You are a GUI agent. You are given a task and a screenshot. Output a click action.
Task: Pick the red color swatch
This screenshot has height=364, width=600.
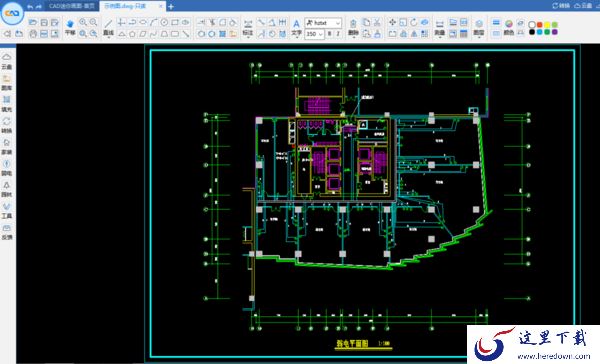click(540, 24)
